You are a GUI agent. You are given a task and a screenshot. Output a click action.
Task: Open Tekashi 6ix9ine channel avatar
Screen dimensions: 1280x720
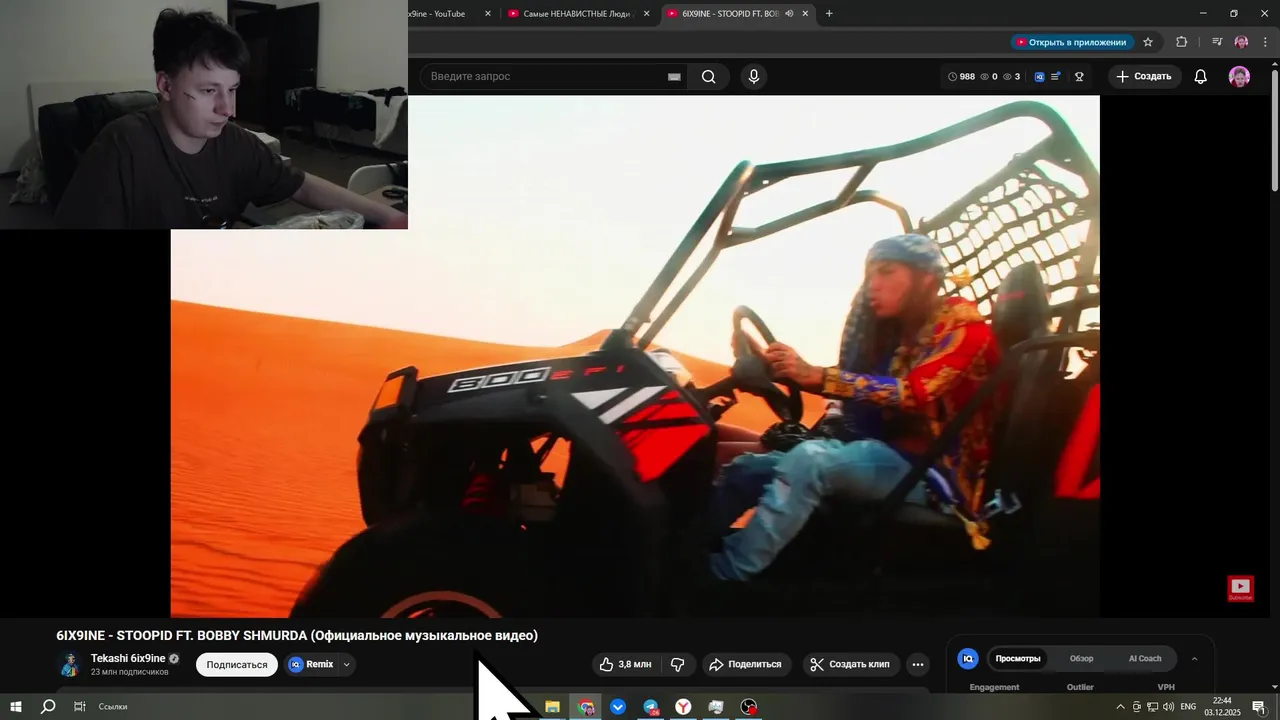[x=70, y=664]
